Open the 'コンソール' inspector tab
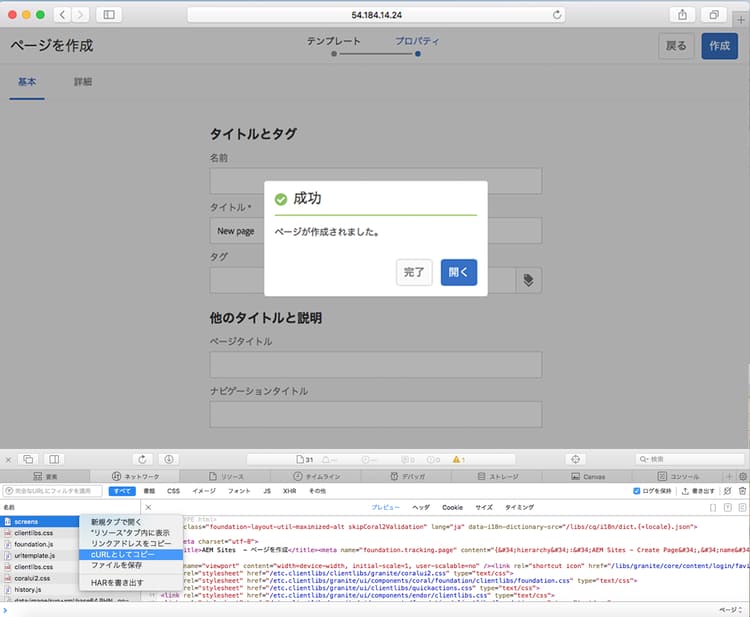 [x=678, y=476]
